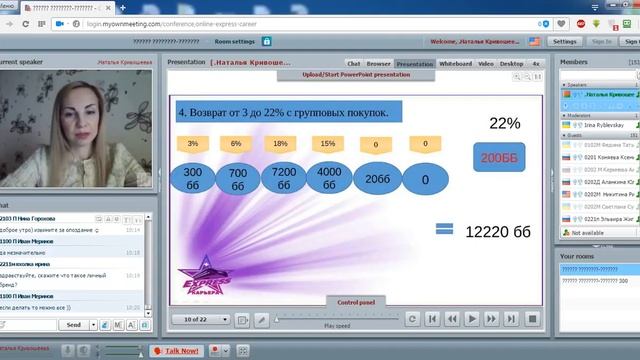The width and height of the screenshot is (640, 360).
Task: Select the room ending in 300 in Your rooms
Action: click(600, 281)
